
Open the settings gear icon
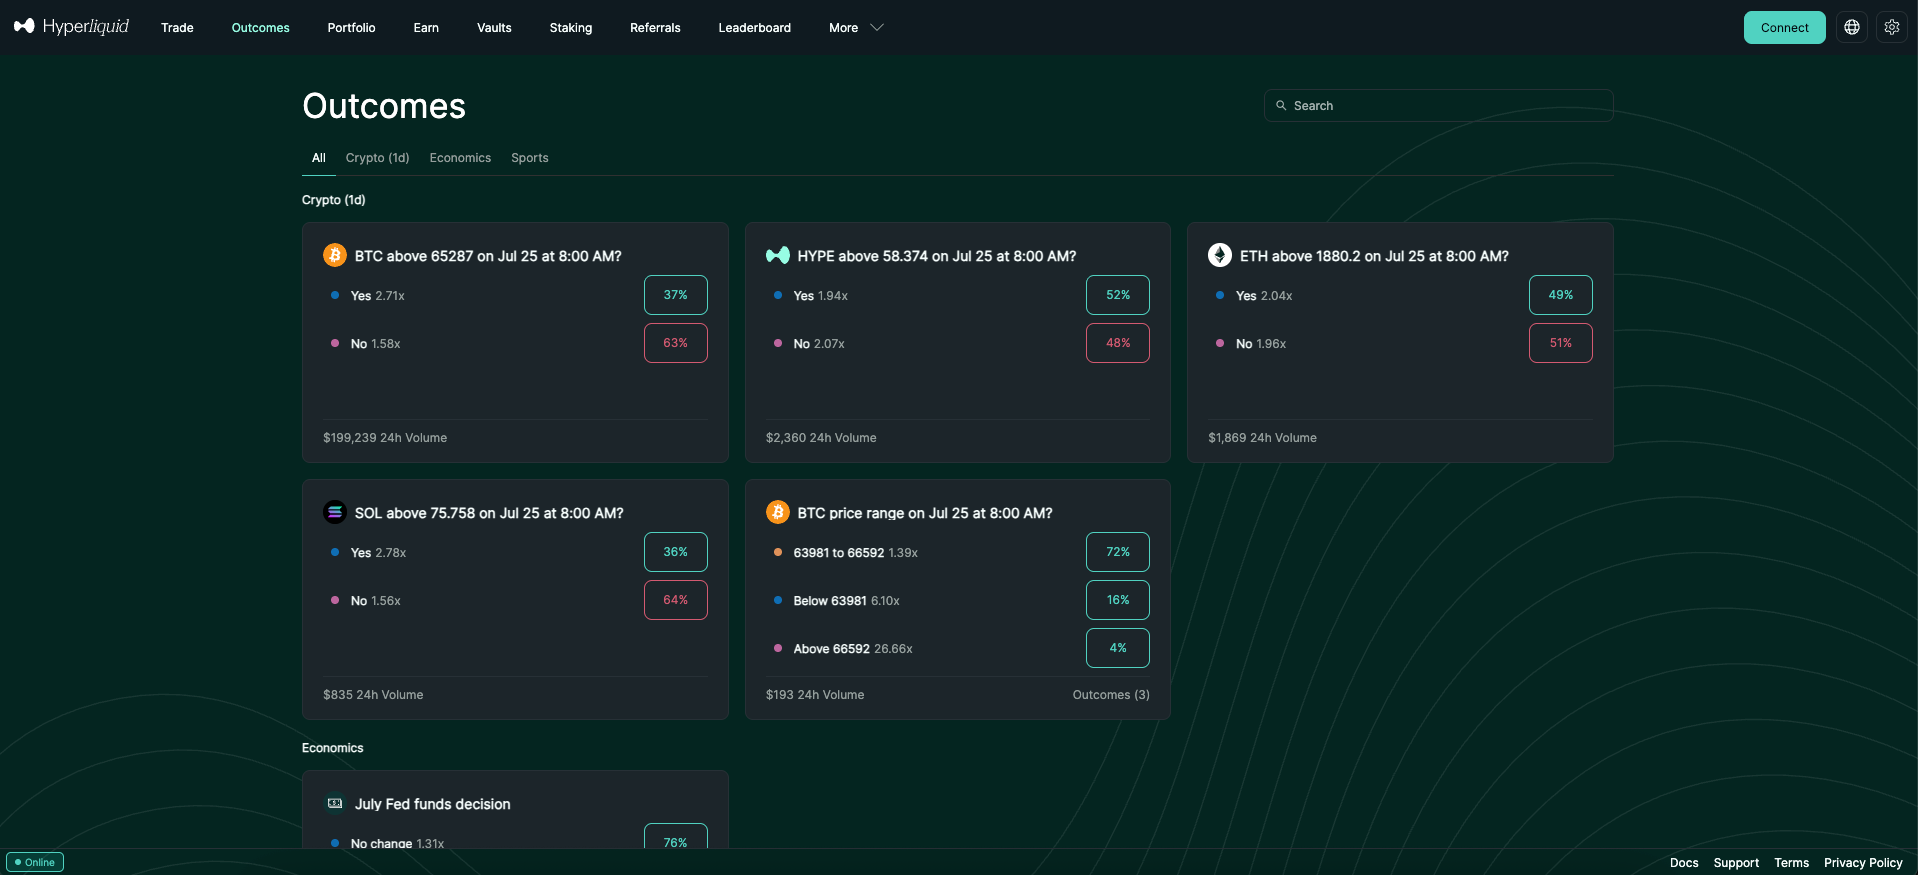point(1892,27)
